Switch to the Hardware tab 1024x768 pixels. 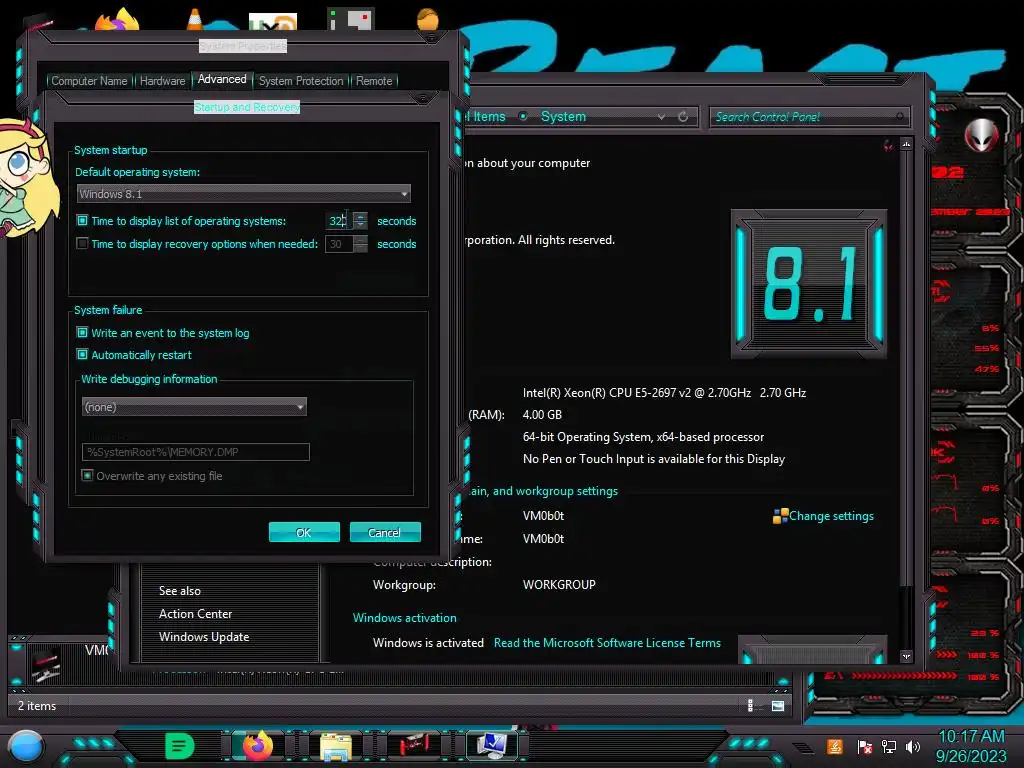point(163,81)
